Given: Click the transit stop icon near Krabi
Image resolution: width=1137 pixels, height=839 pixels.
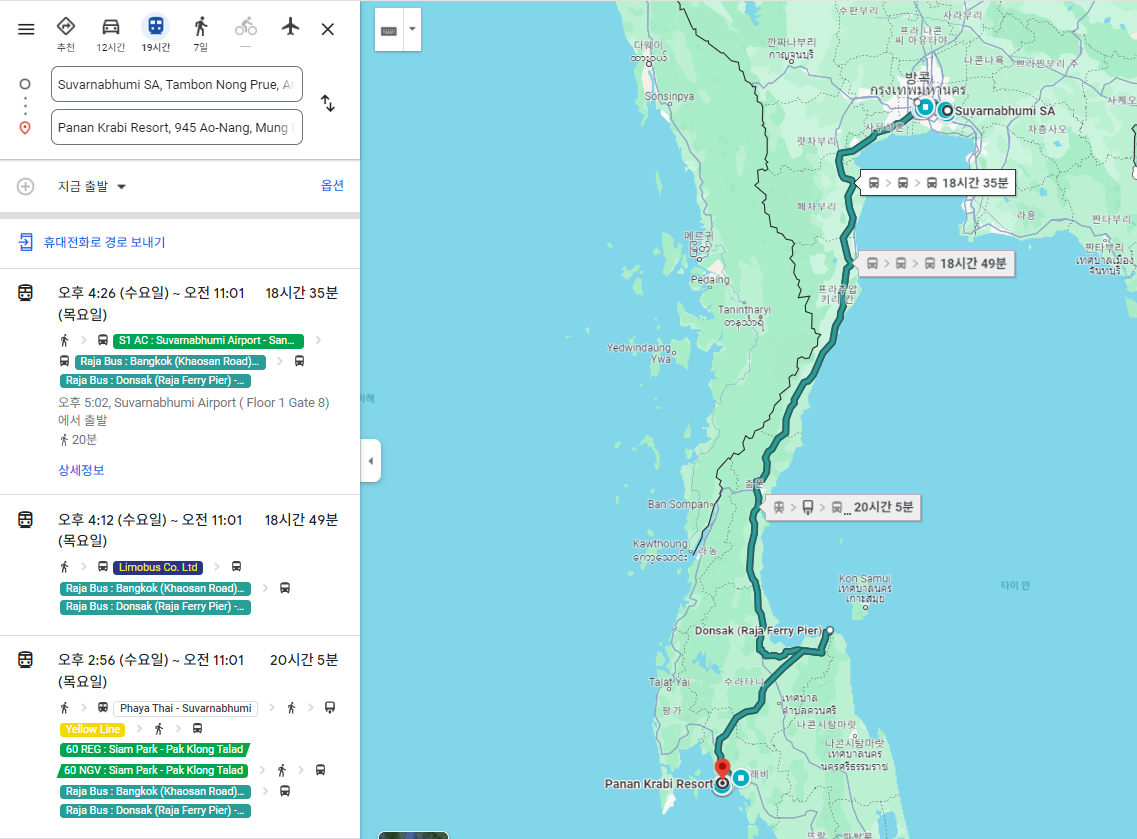Looking at the screenshot, I should [x=740, y=778].
